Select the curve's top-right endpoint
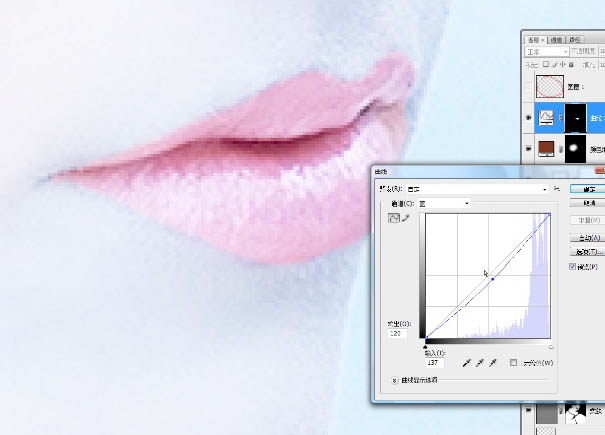Image resolution: width=605 pixels, height=435 pixels. 549,214
